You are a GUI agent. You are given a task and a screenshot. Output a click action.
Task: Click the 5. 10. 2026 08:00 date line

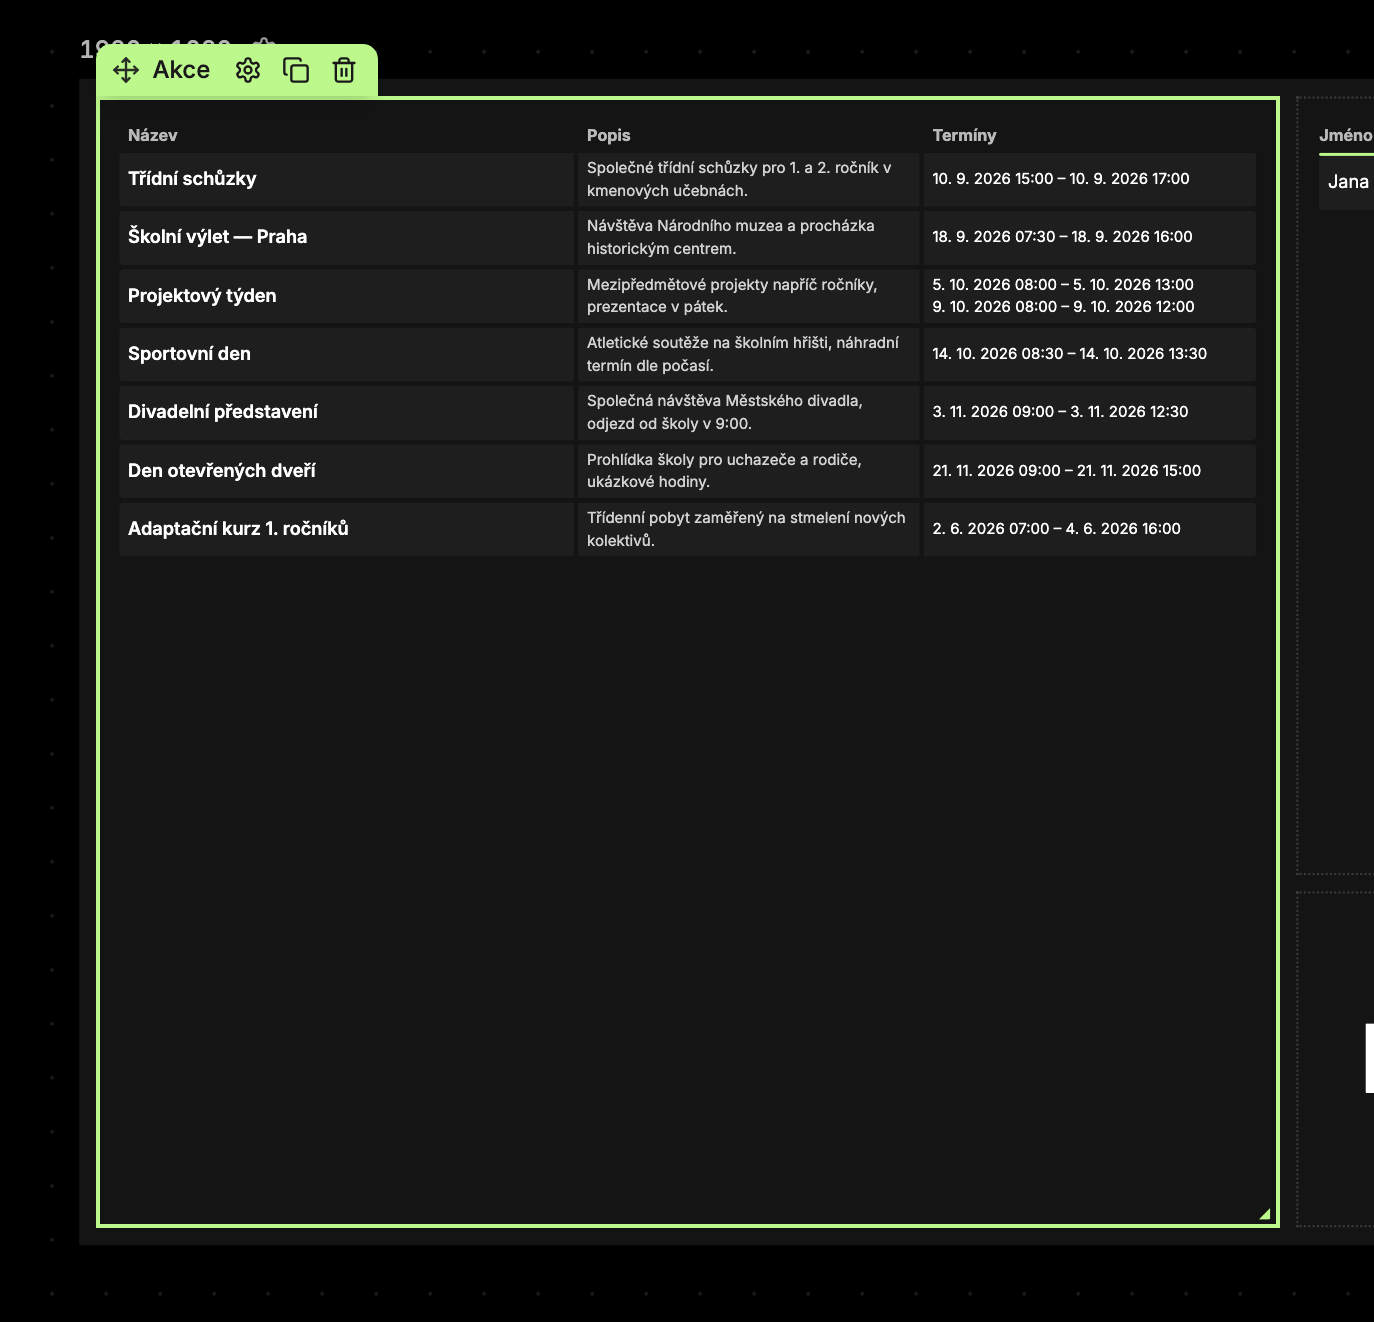coord(1063,285)
